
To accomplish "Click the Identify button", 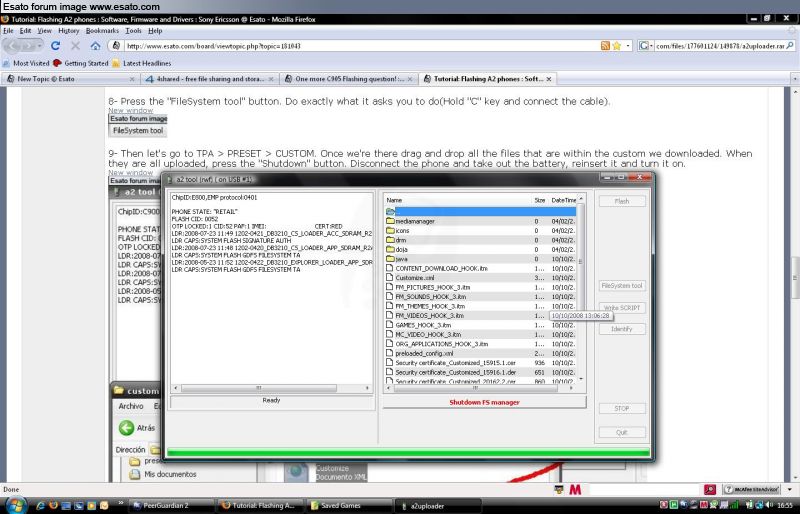I will [621, 329].
